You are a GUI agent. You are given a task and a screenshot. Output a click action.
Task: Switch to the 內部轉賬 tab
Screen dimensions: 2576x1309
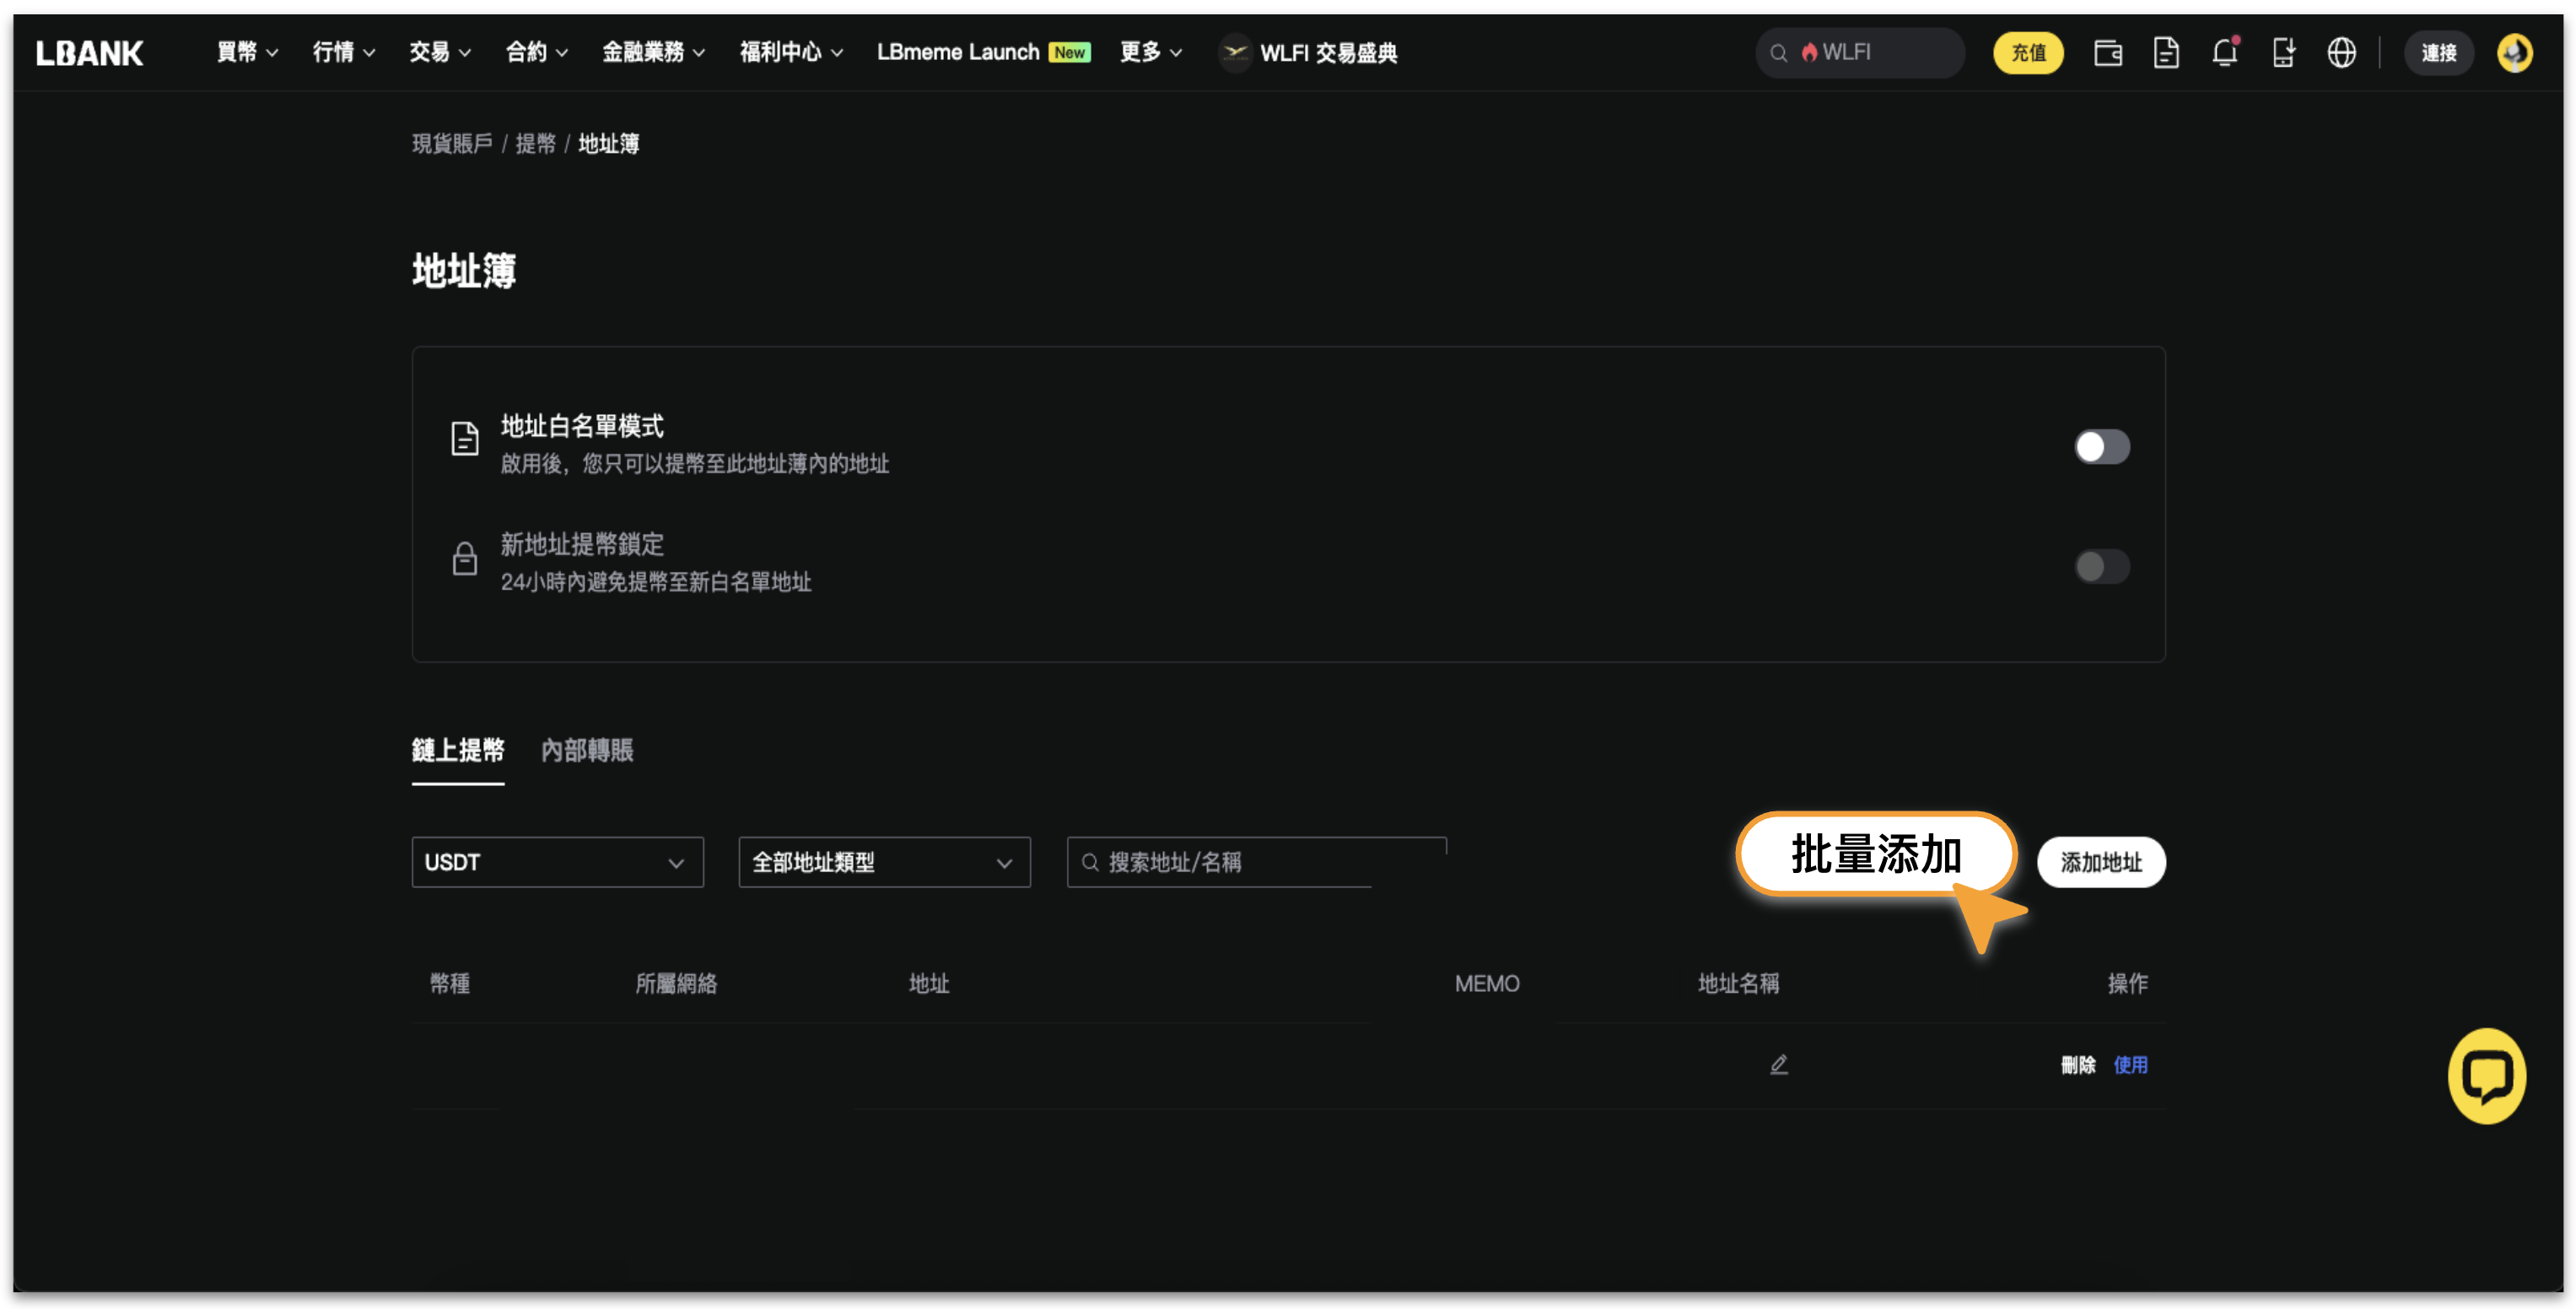click(x=587, y=751)
